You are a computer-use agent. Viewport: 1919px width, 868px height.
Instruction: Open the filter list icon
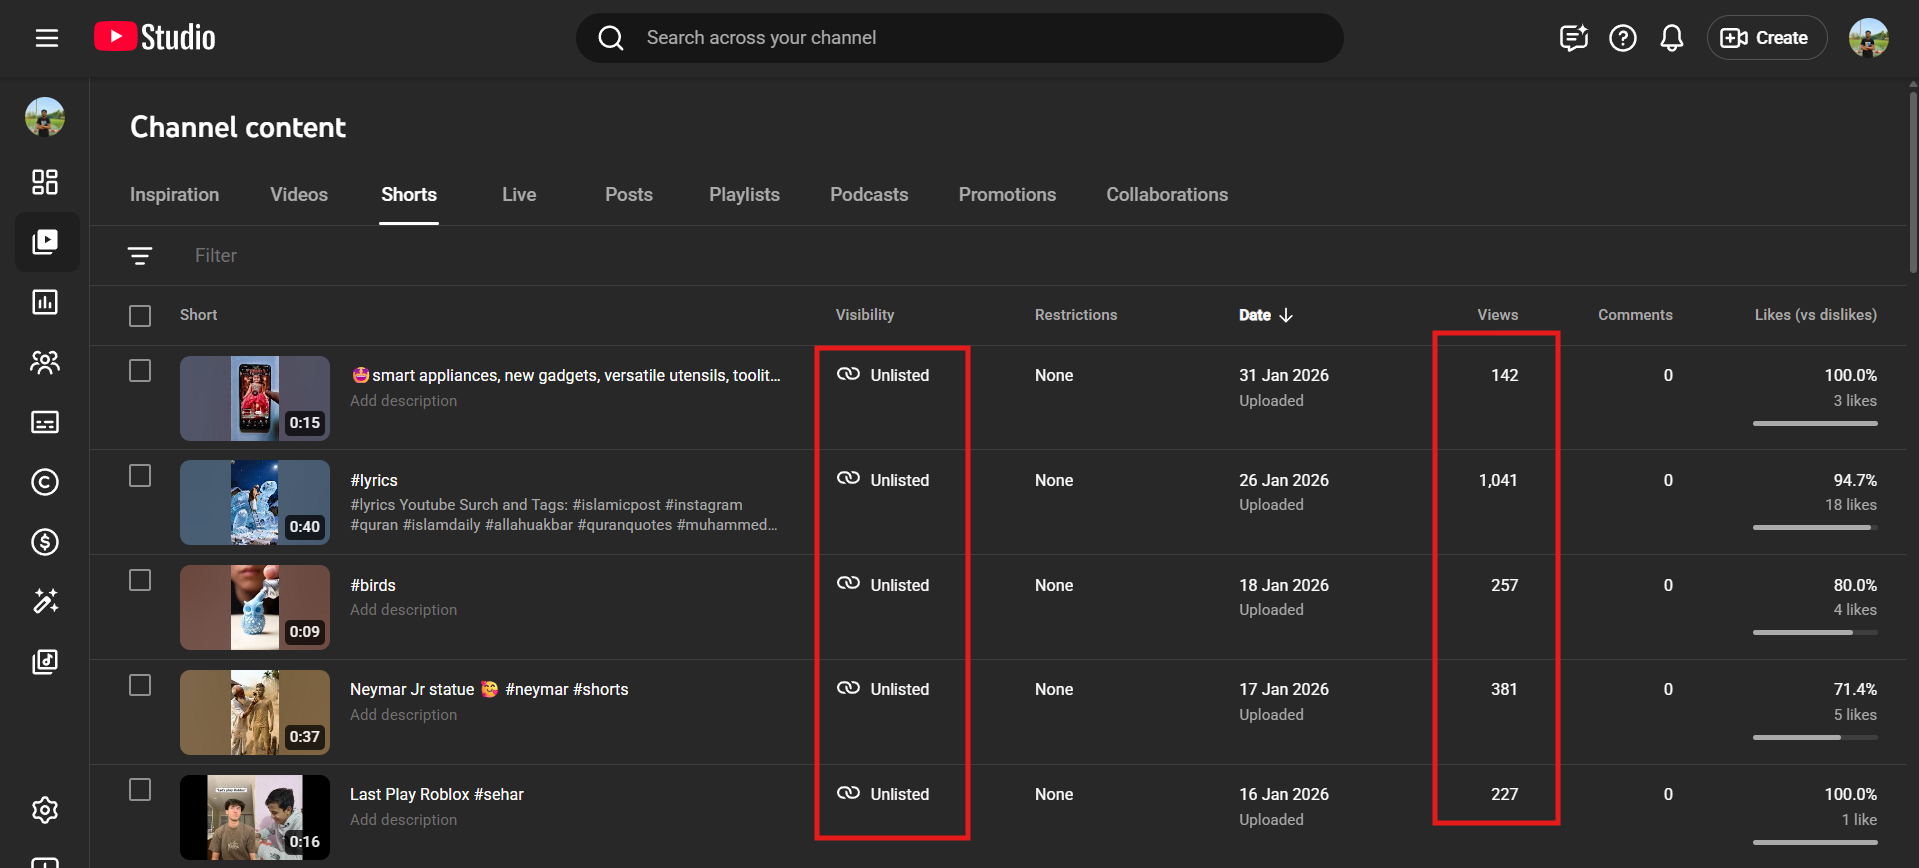pos(140,256)
